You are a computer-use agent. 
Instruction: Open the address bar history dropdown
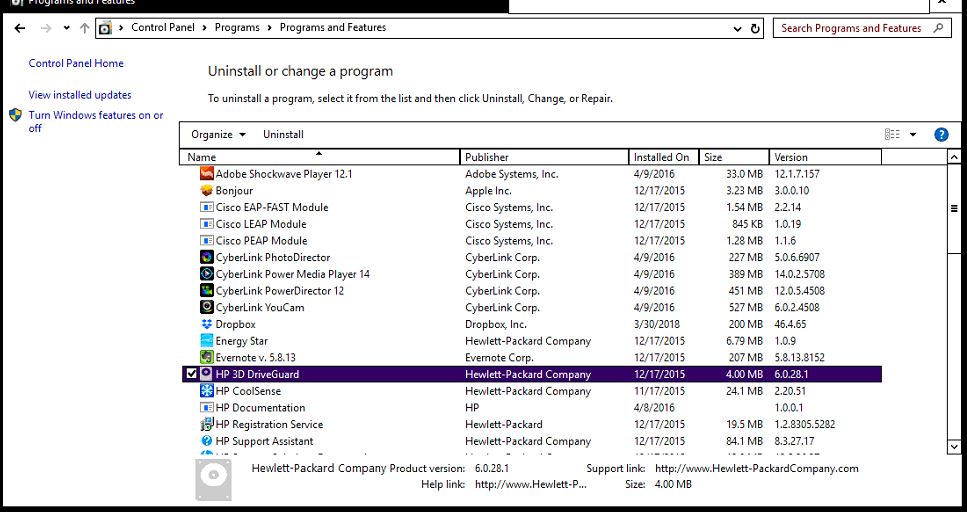coord(732,28)
